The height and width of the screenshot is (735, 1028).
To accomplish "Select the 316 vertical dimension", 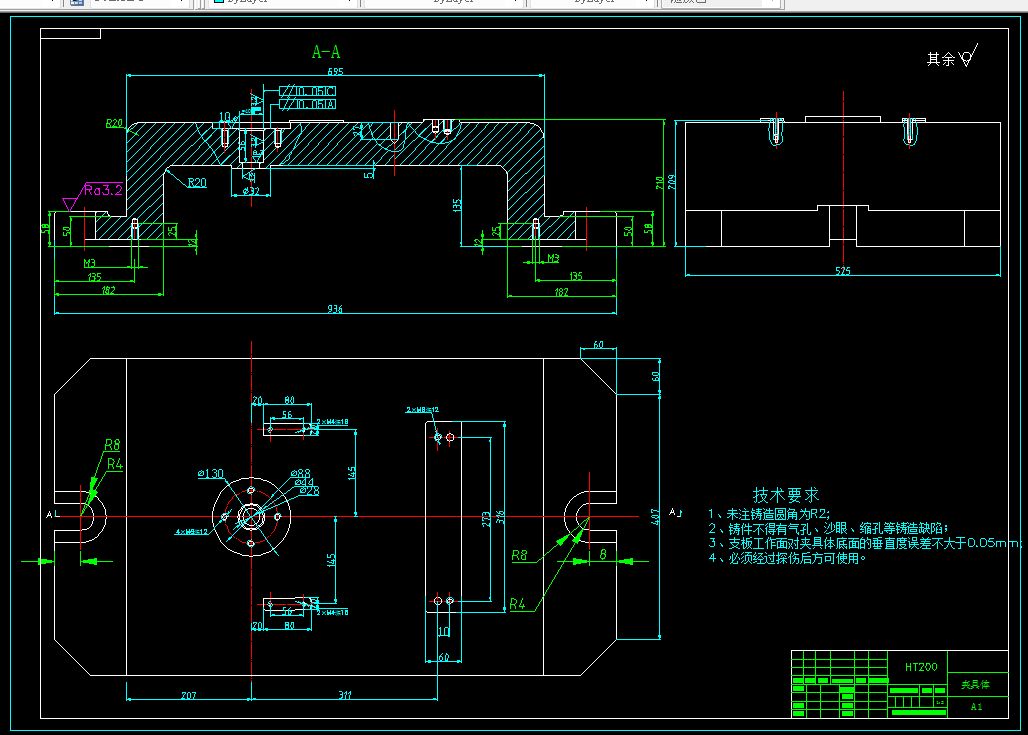I will click(x=500, y=517).
